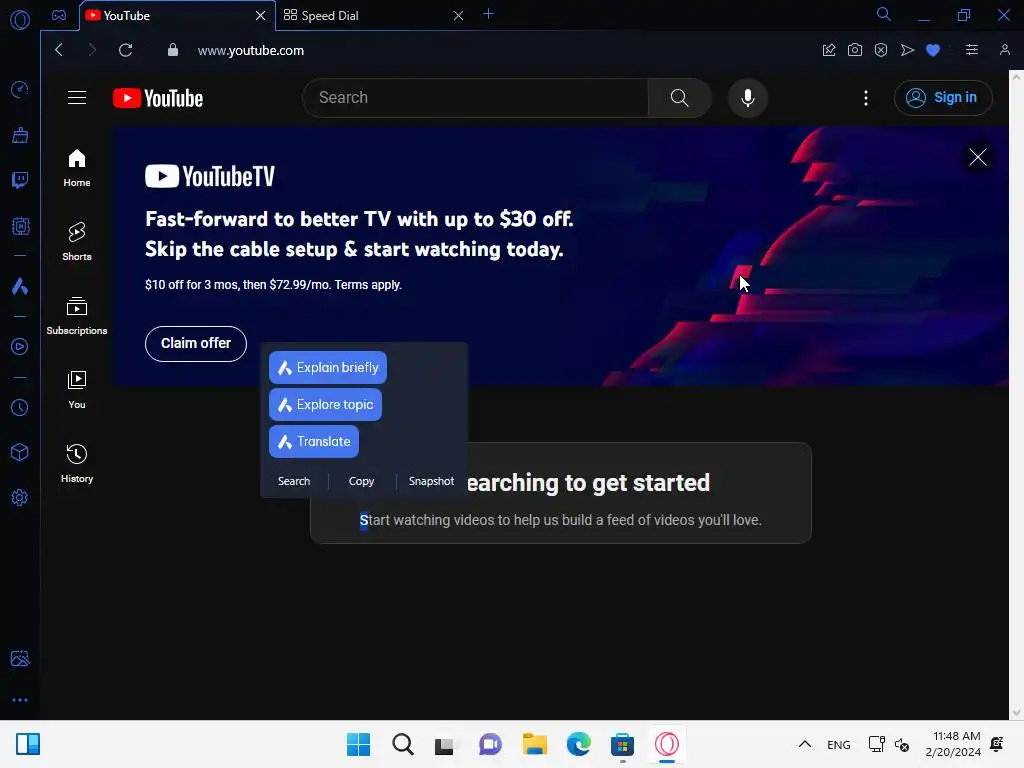Open File Explorer from taskbar

coord(535,744)
